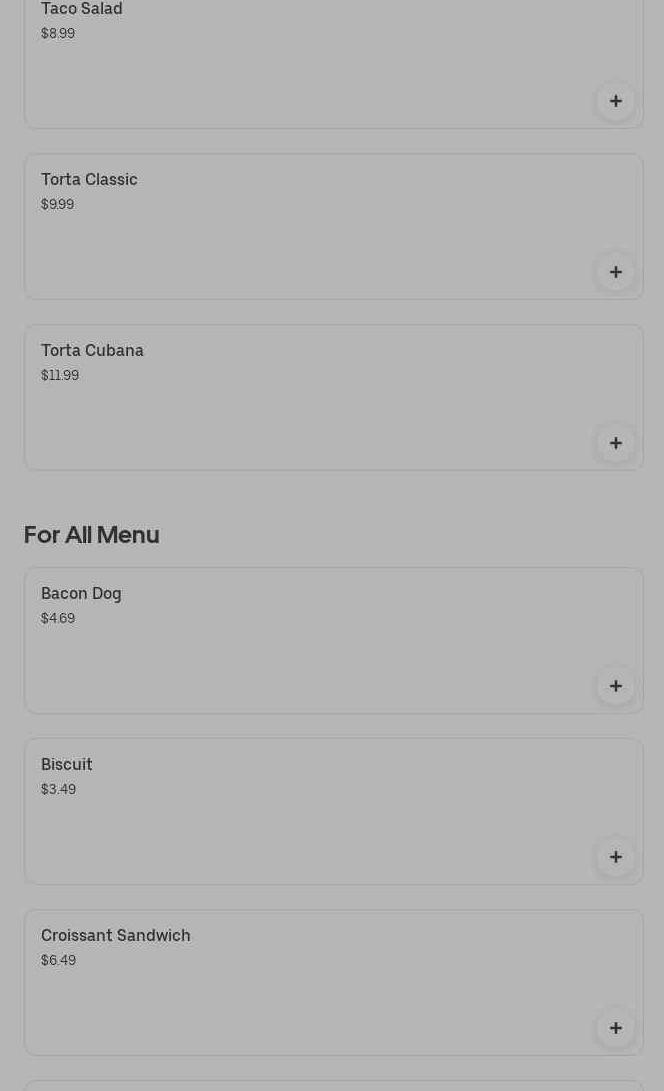
Task: Open the Torta Cubana menu item title
Action: pos(92,351)
